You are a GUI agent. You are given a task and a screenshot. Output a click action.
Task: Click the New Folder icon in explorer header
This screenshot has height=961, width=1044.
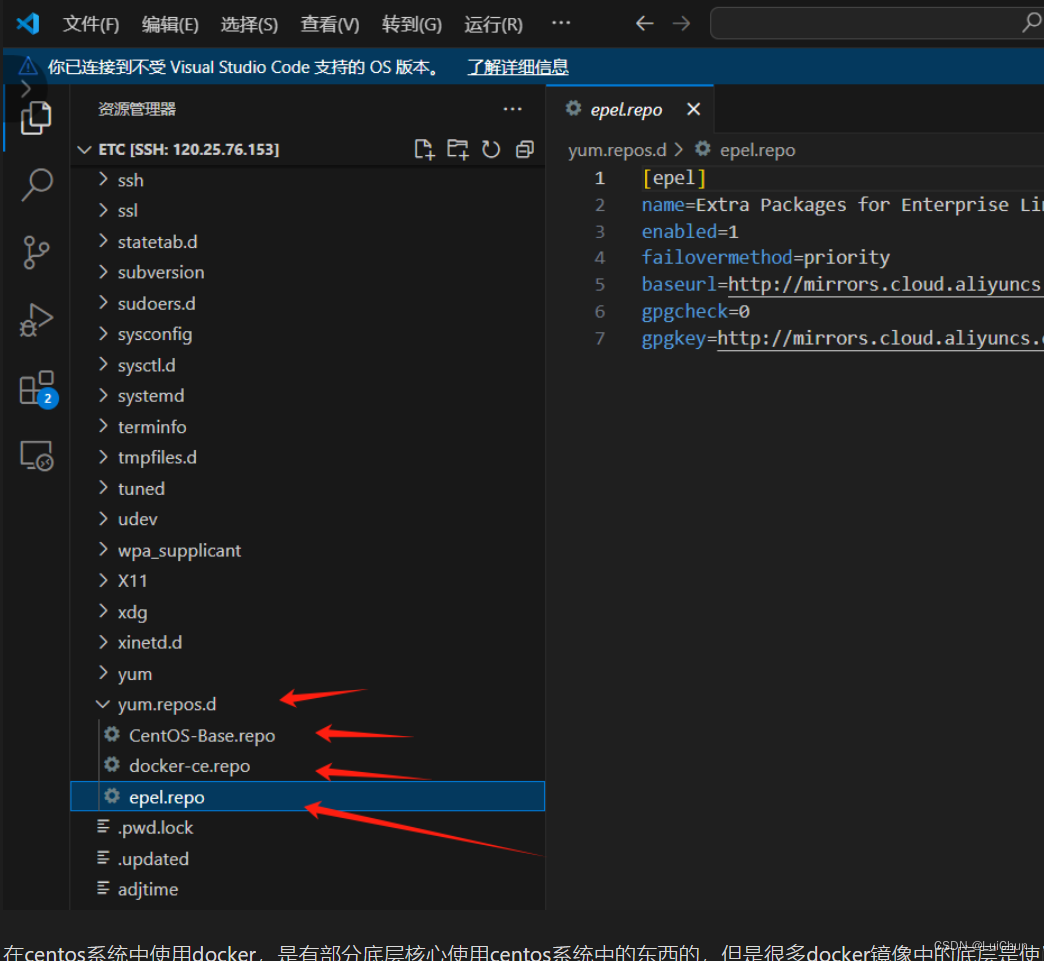tap(457, 149)
